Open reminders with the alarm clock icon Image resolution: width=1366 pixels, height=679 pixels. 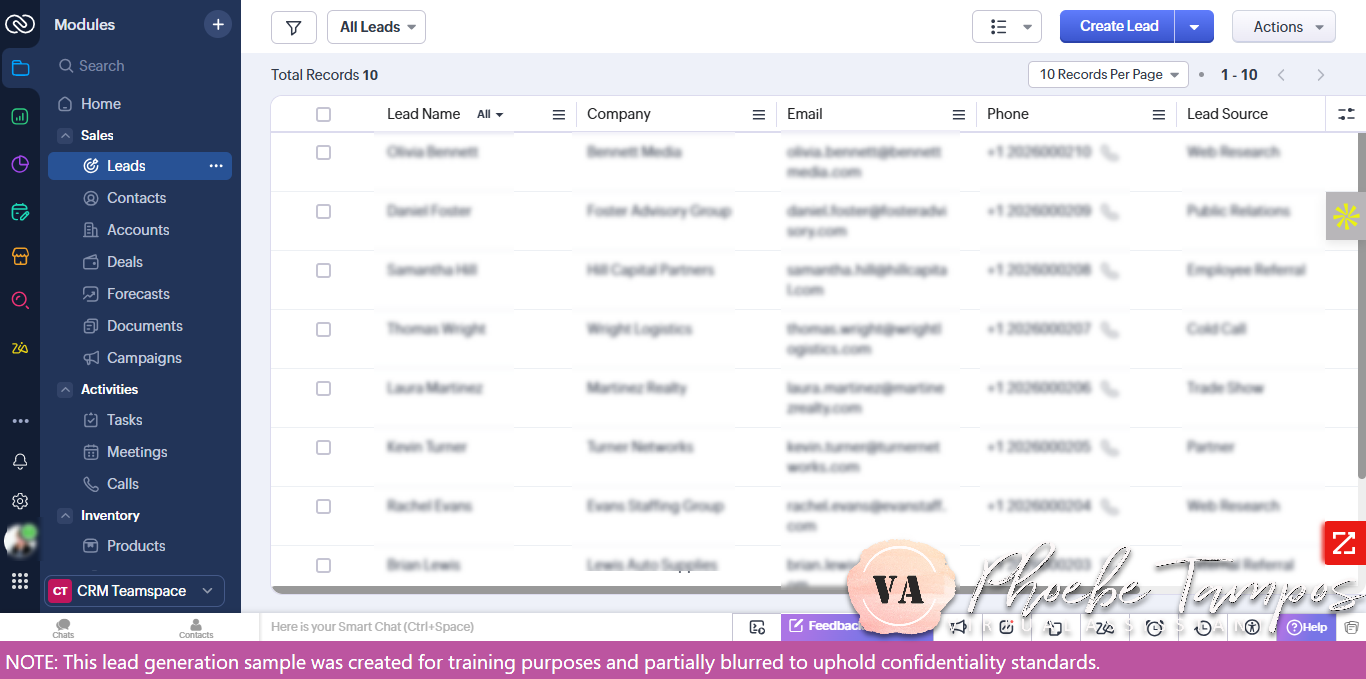pos(1154,627)
